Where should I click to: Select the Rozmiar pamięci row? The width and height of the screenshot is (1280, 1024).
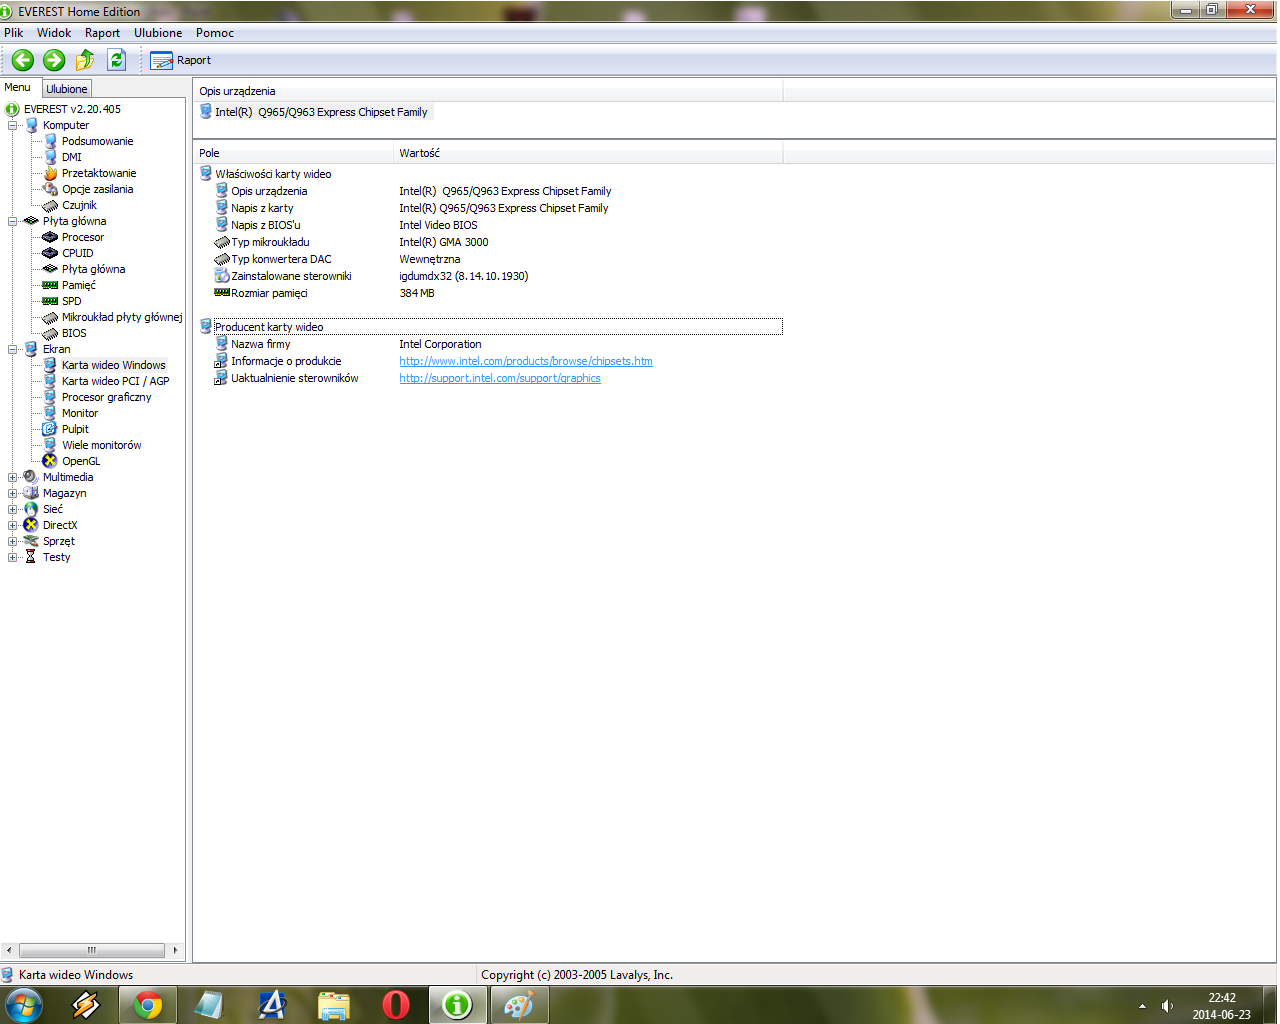tap(490, 293)
